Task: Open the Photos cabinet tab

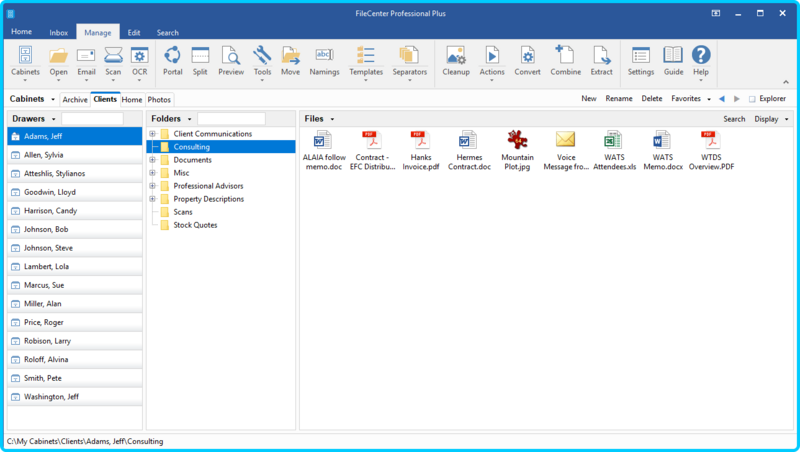Action: (159, 100)
